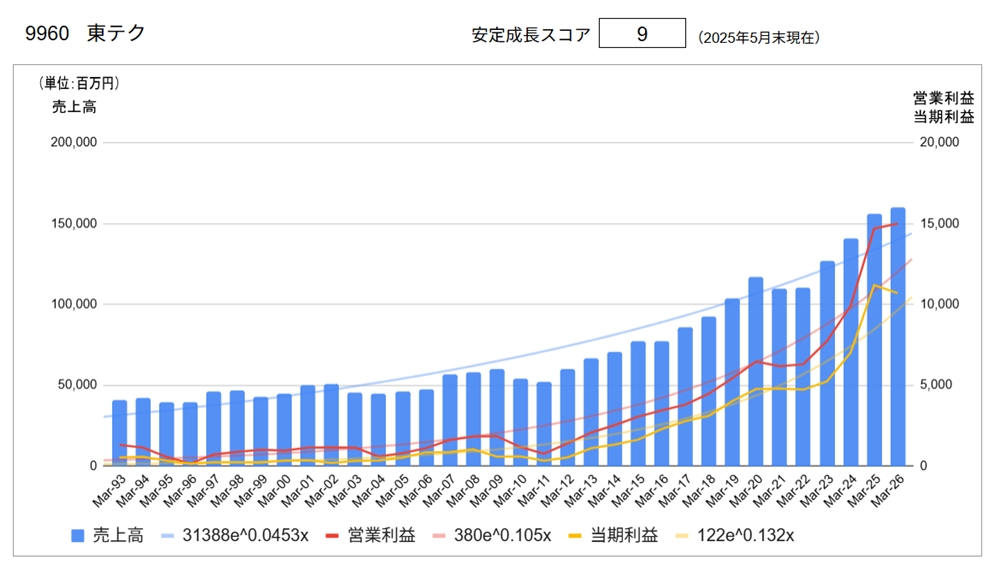Click the (2025年5月末現在) date note

(x=759, y=38)
